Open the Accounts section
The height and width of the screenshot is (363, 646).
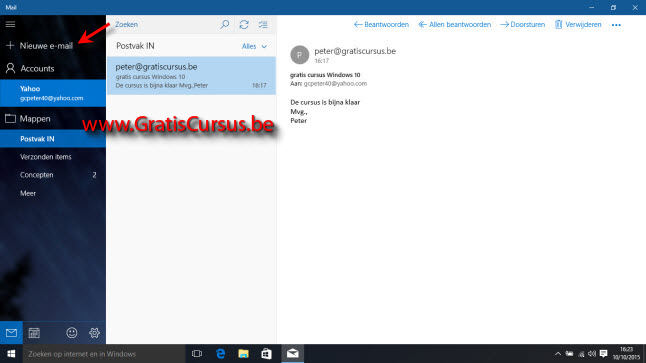pos(30,68)
